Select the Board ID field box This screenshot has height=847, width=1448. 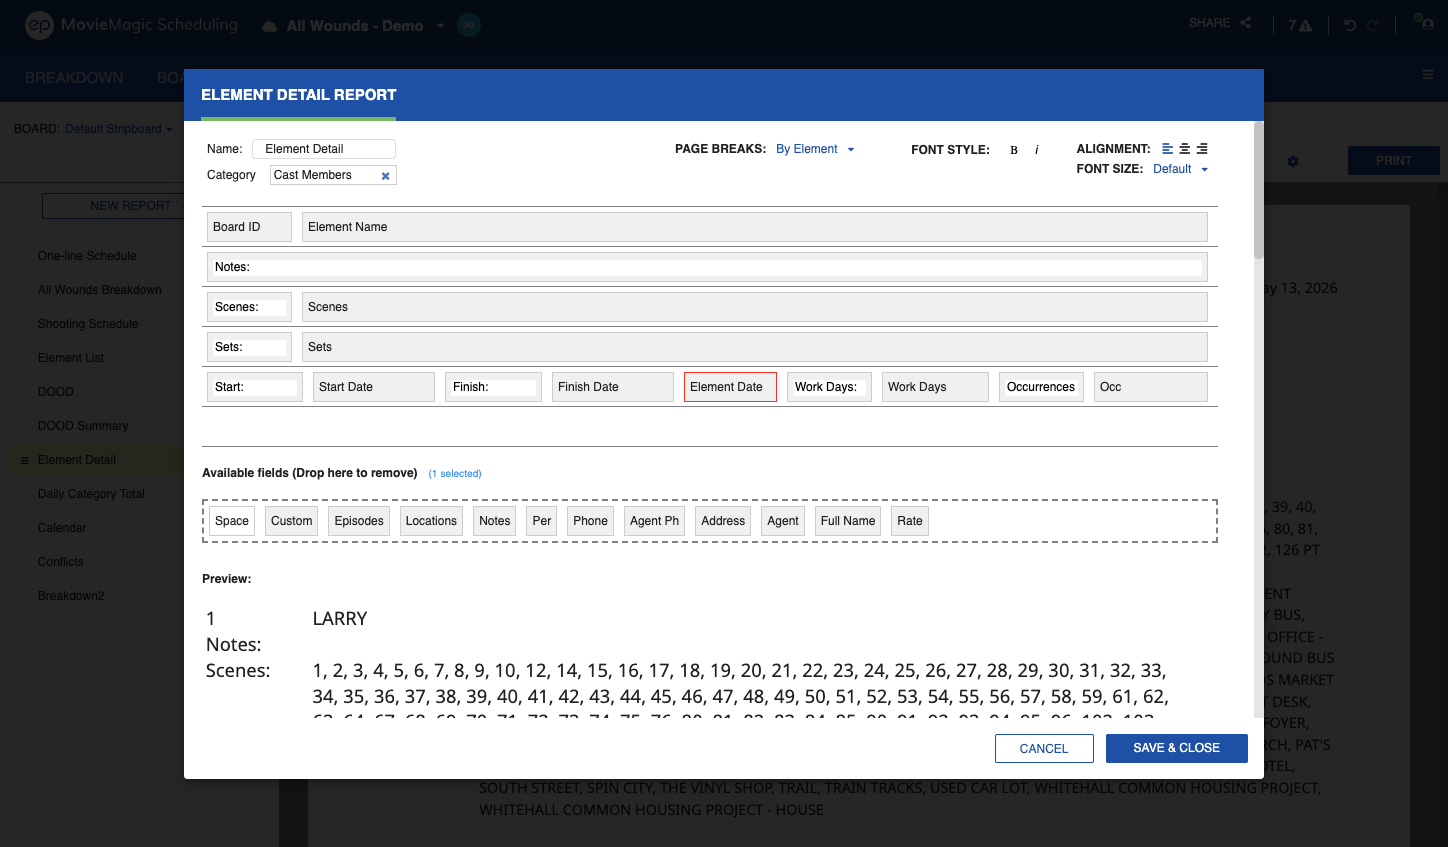pos(249,227)
